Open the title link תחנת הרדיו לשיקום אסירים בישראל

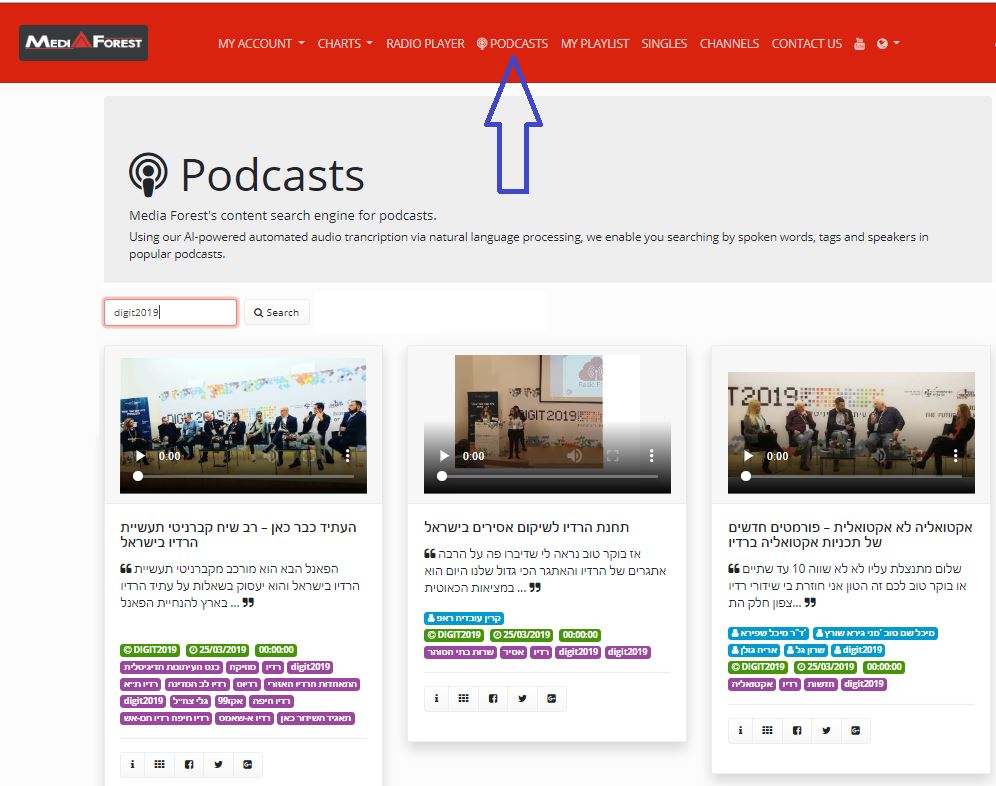tap(527, 527)
